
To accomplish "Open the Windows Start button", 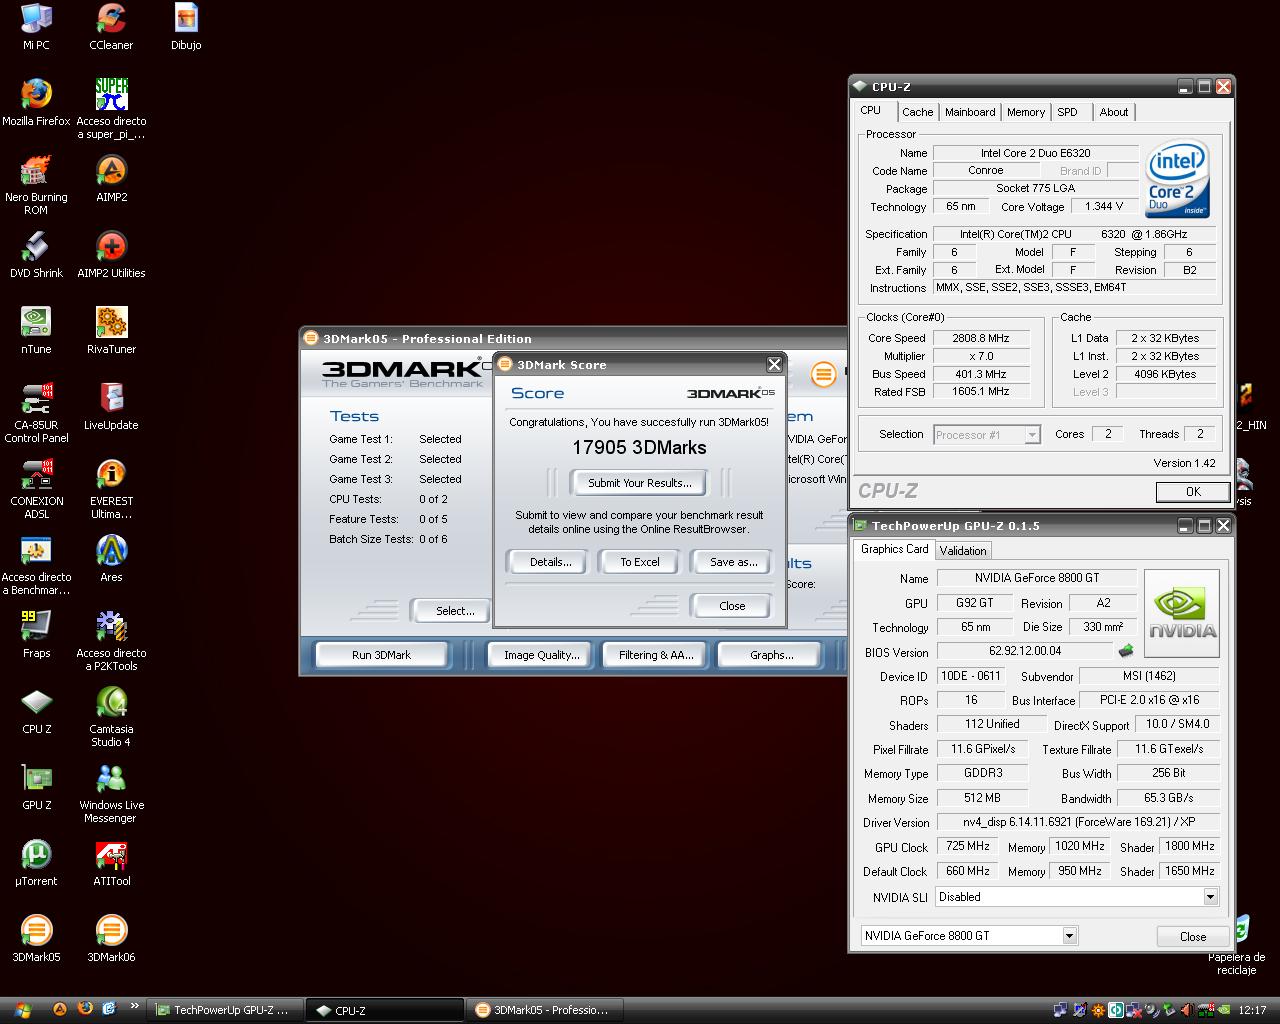I will tap(22, 1010).
